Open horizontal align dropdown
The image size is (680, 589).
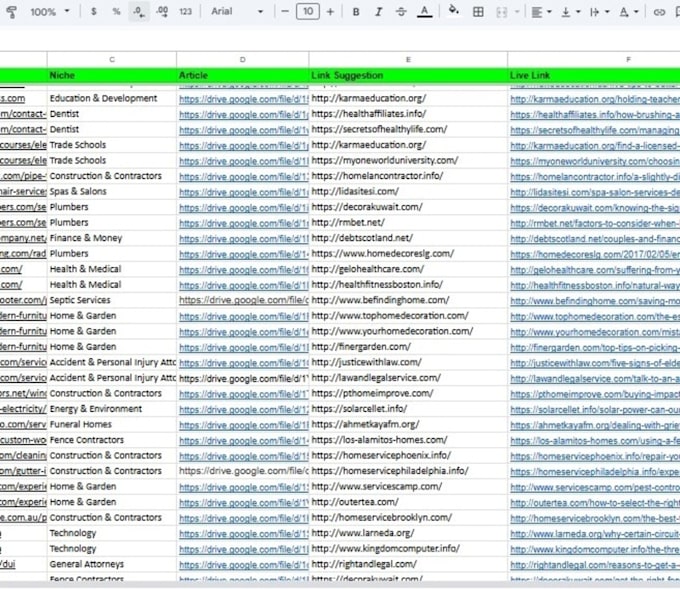click(x=541, y=12)
